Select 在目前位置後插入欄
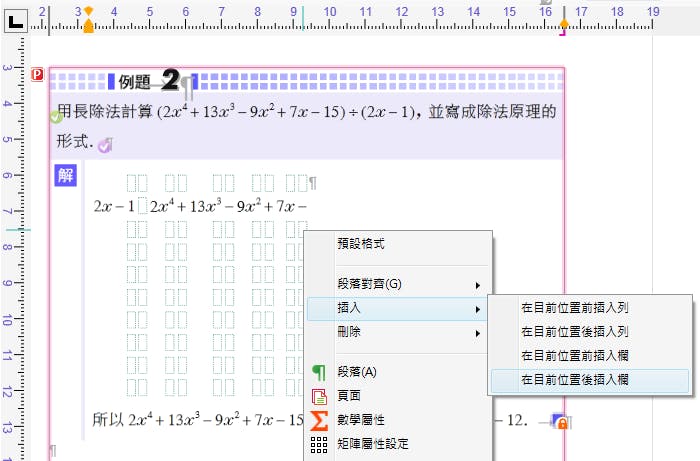The height and width of the screenshot is (461, 700). [x=588, y=379]
